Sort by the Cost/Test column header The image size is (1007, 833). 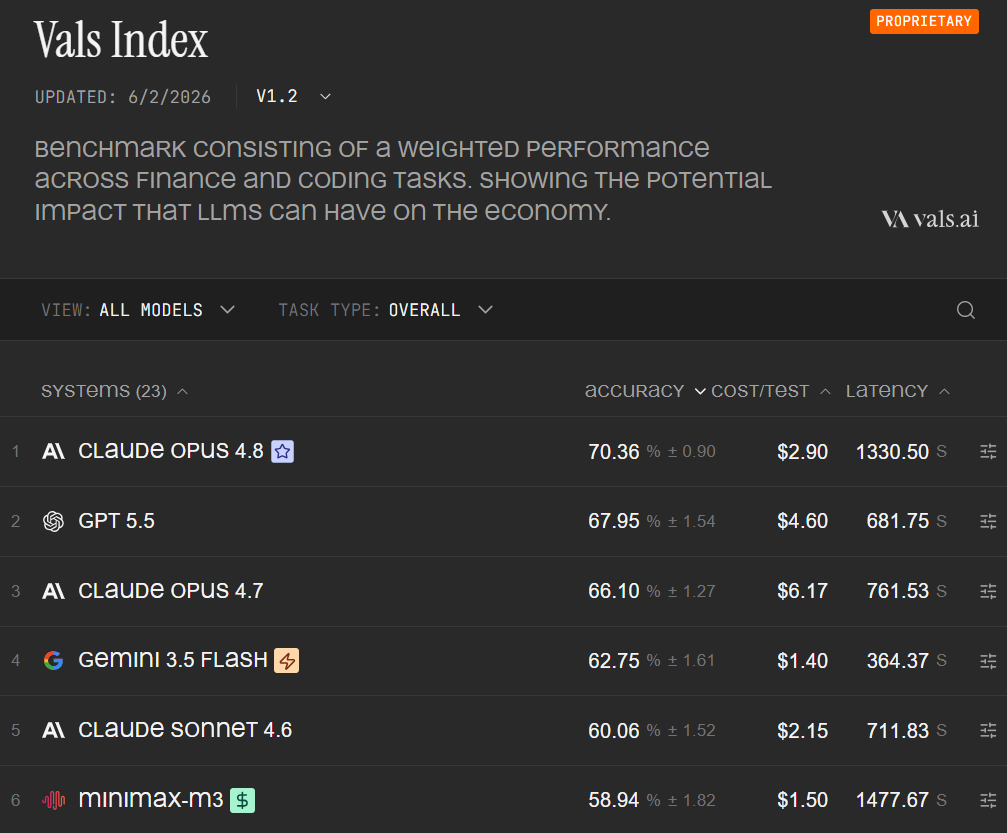(x=771, y=391)
